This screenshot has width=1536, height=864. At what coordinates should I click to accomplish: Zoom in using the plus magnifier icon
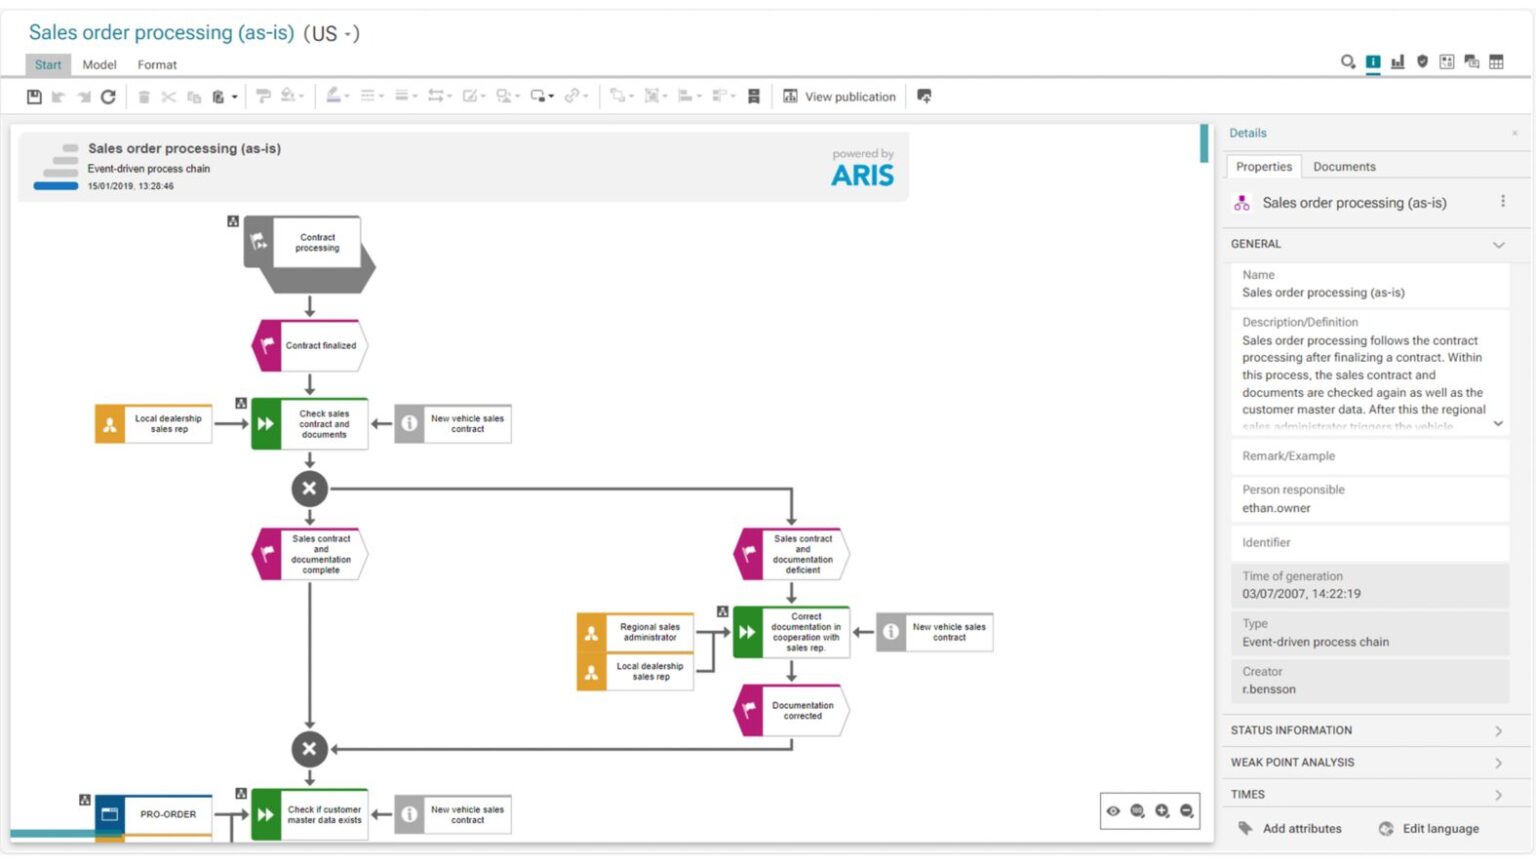[1162, 811]
